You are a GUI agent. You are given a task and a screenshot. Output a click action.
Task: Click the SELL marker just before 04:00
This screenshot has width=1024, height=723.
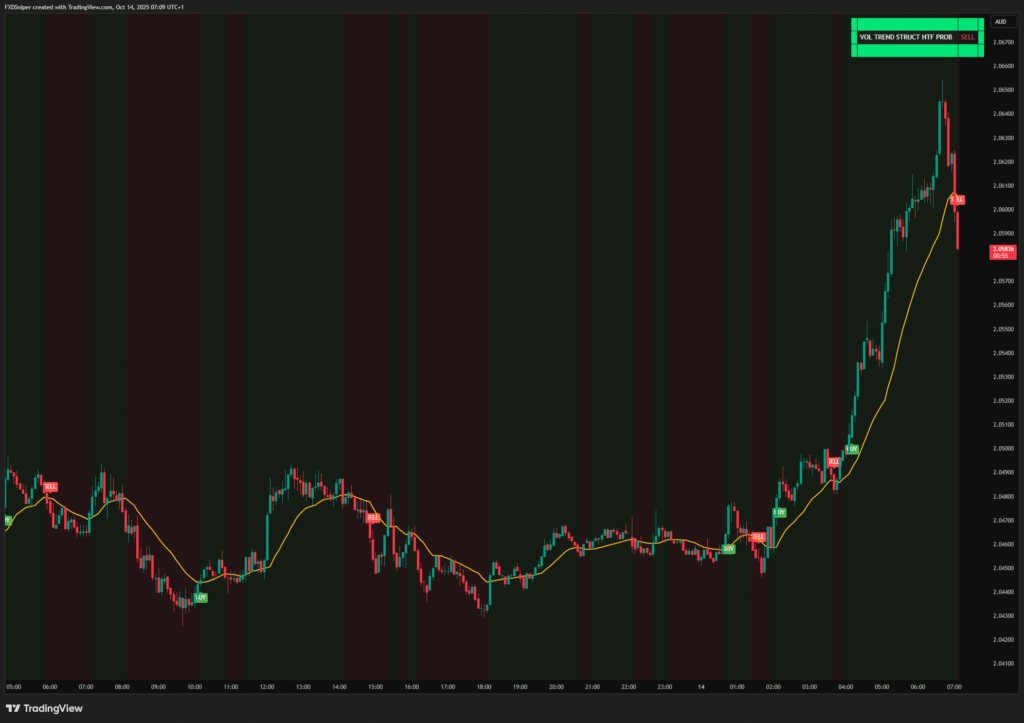click(833, 462)
